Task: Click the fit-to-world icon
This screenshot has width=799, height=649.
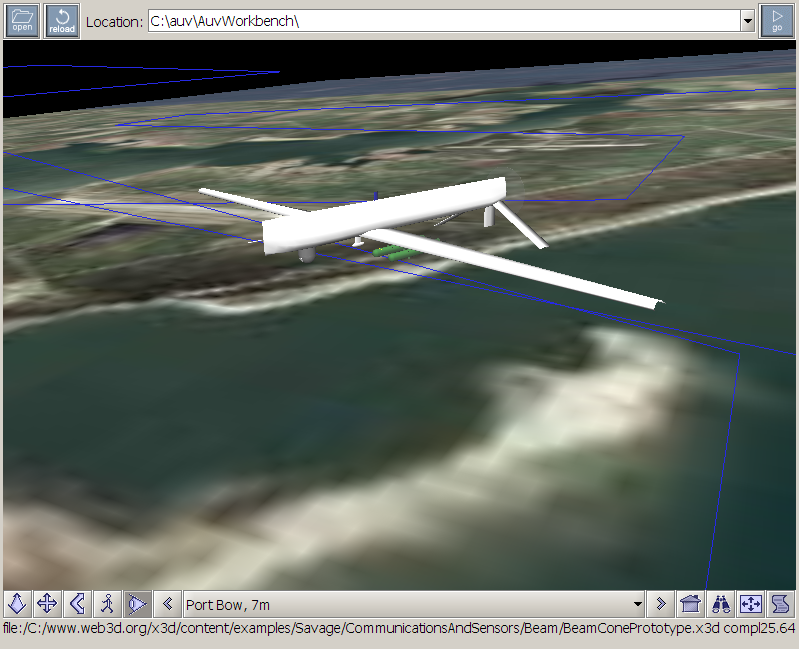Action: click(750, 604)
